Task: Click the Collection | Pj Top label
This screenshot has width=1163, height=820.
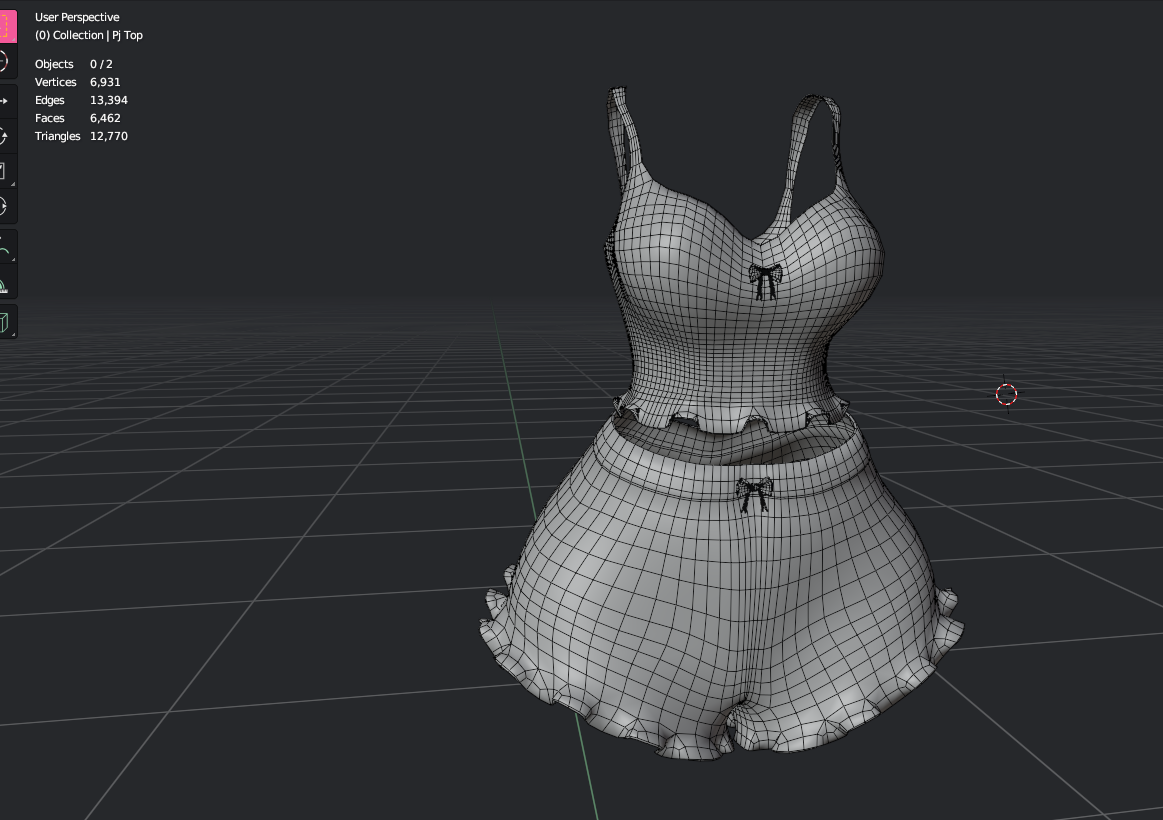Action: 89,35
